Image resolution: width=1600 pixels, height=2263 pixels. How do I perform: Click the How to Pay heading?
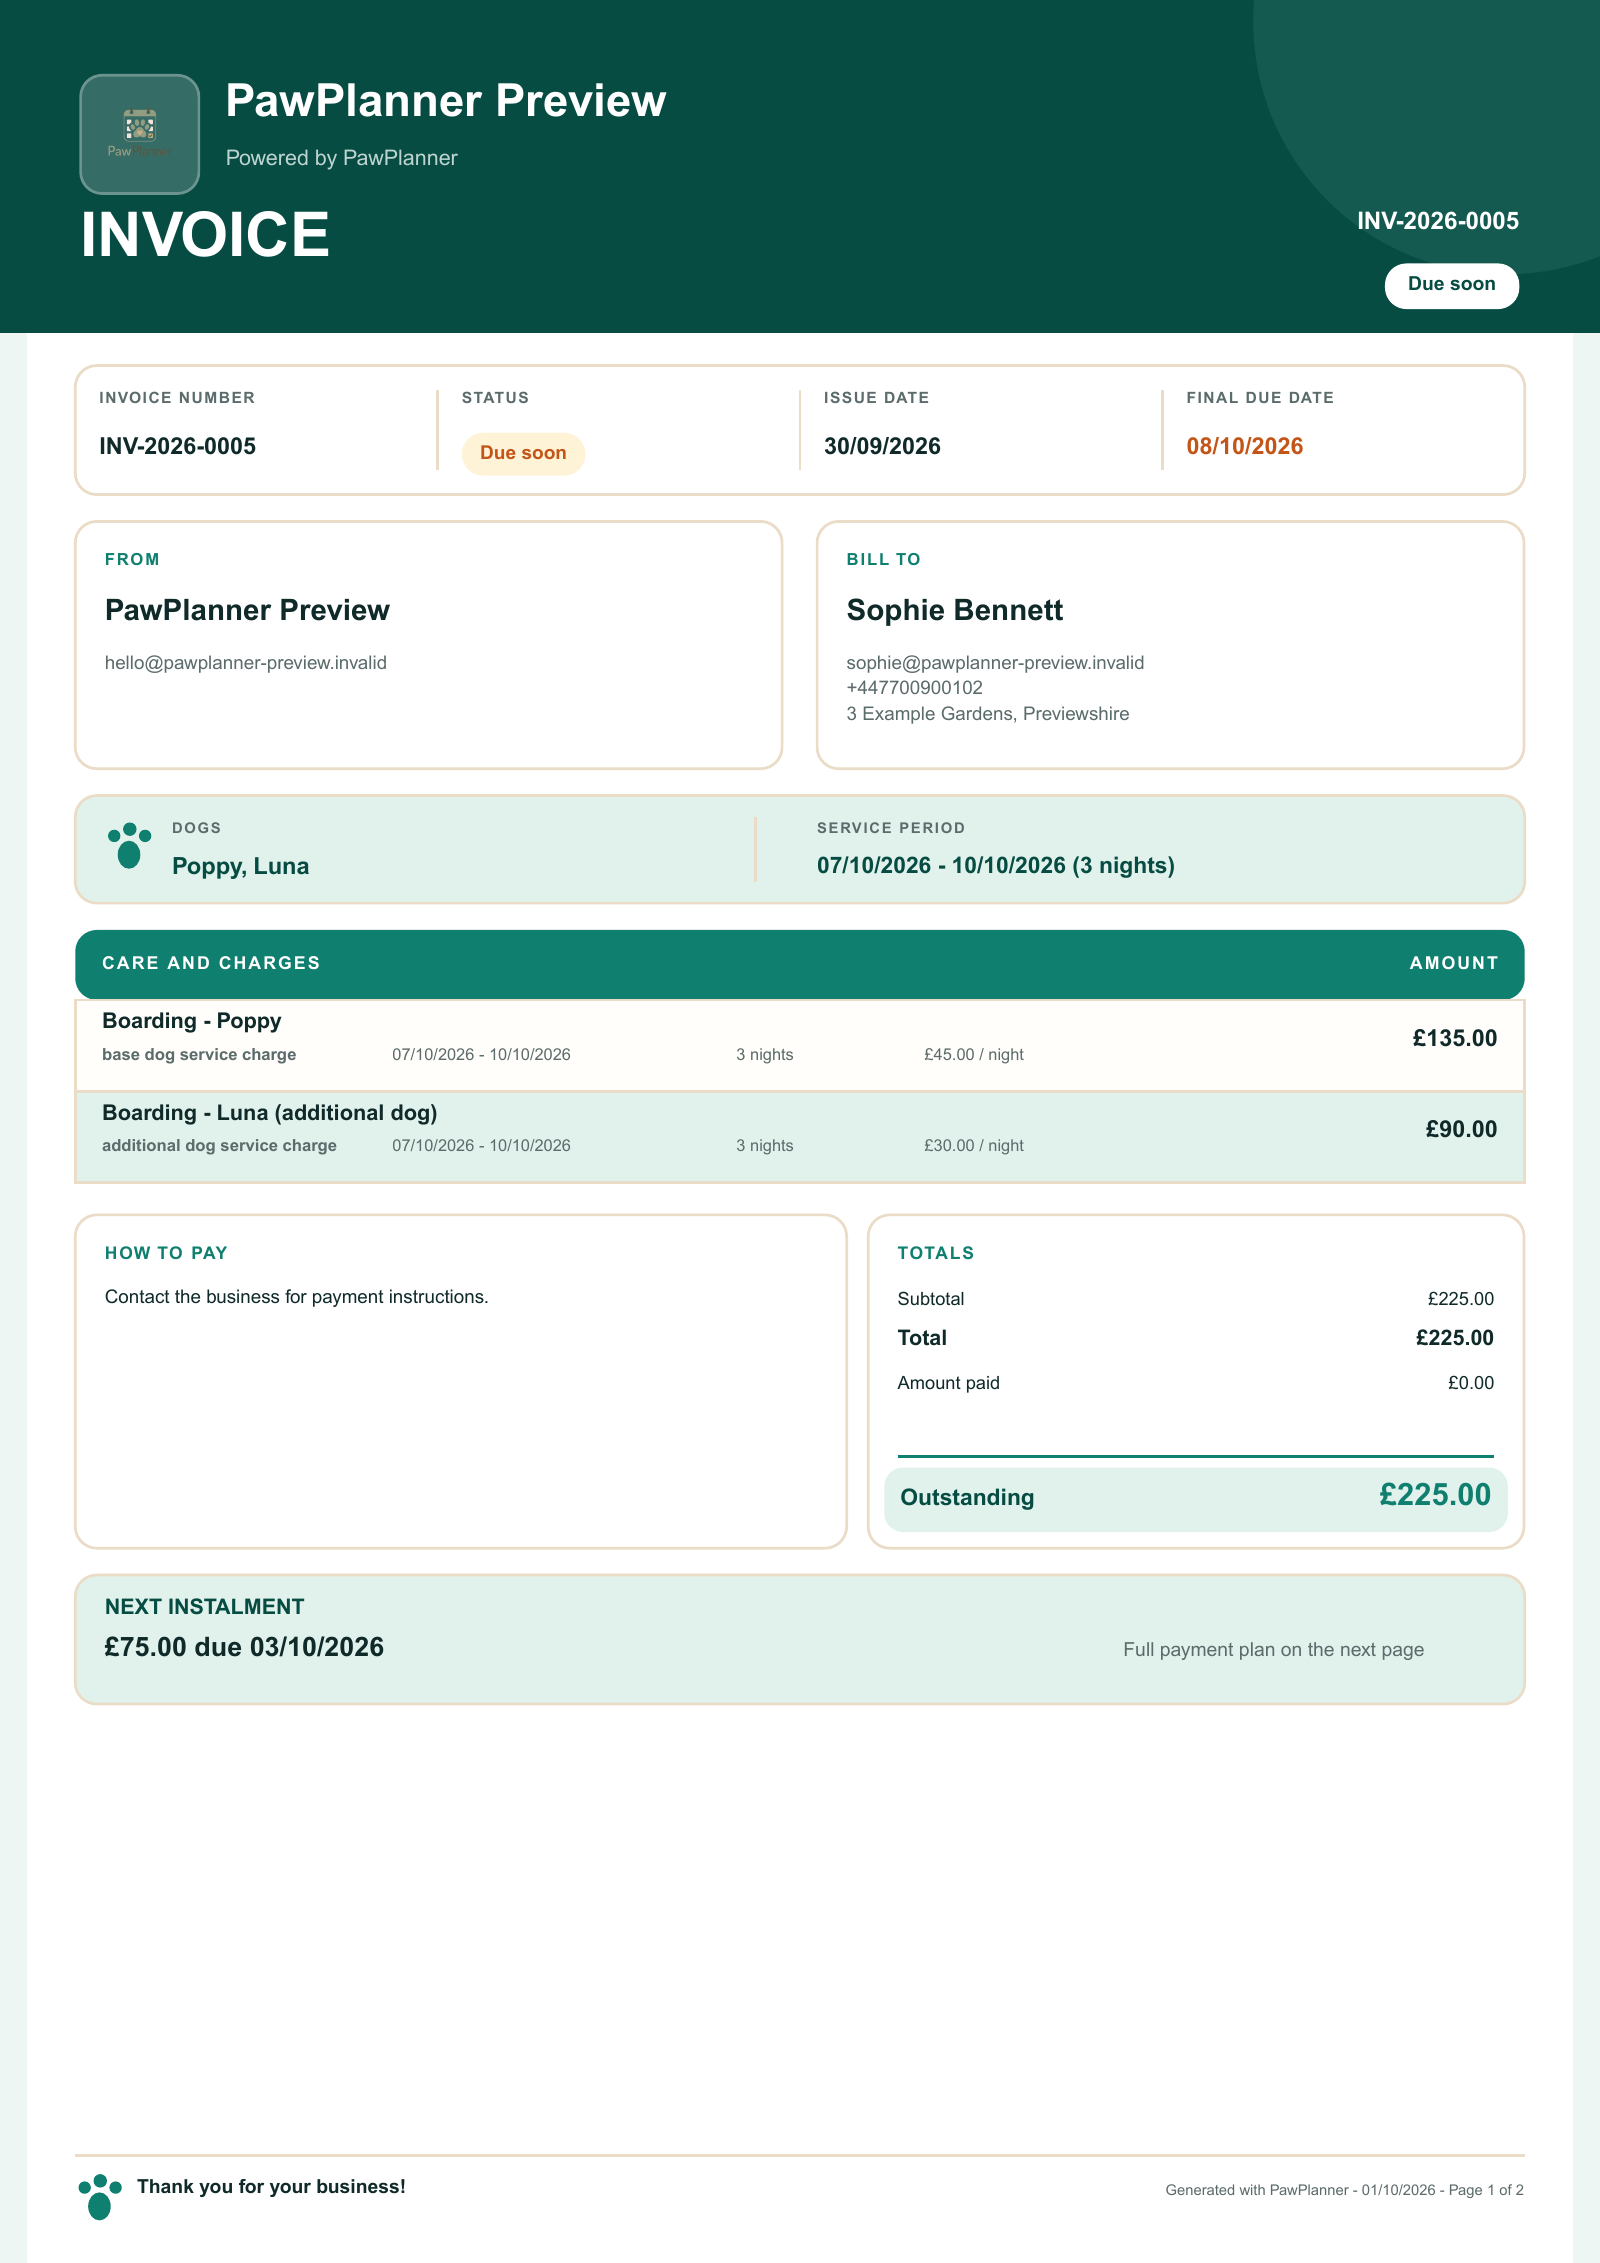coord(166,1253)
